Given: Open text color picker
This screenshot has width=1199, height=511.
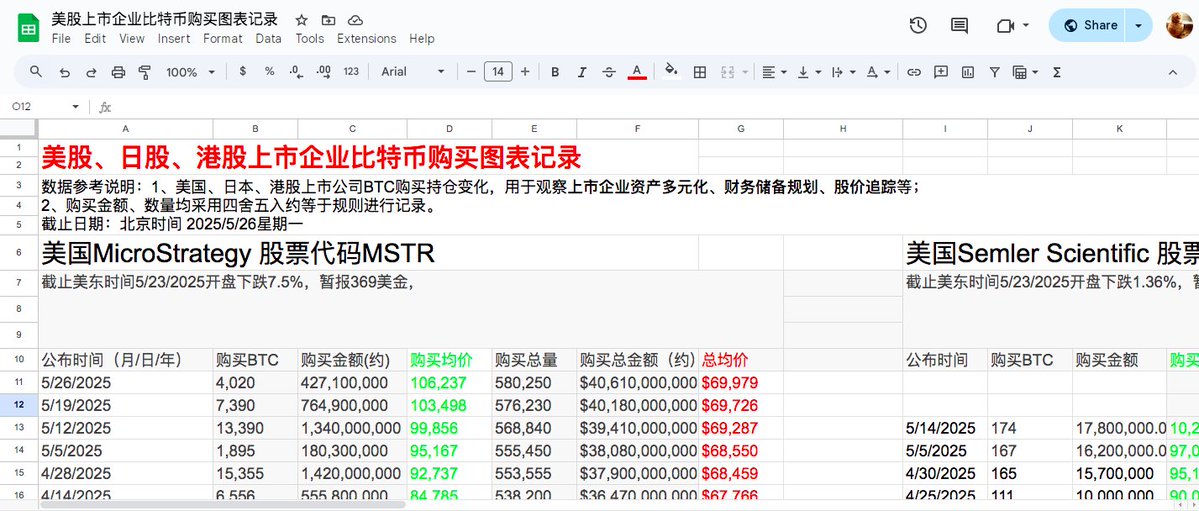Looking at the screenshot, I should coord(637,72).
